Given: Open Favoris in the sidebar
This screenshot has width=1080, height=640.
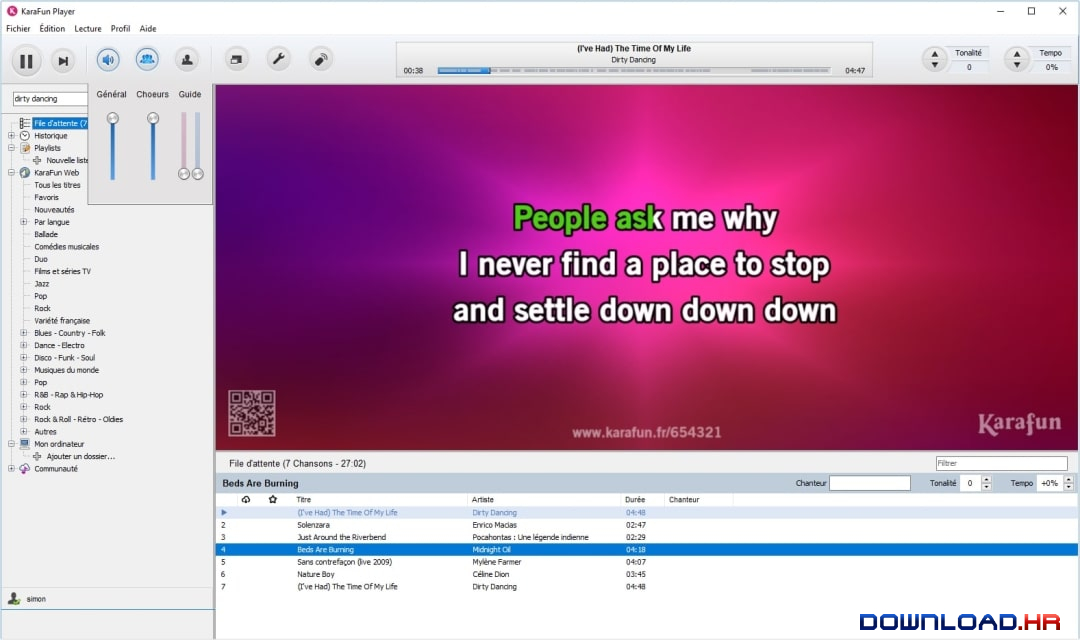Looking at the screenshot, I should 46,197.
